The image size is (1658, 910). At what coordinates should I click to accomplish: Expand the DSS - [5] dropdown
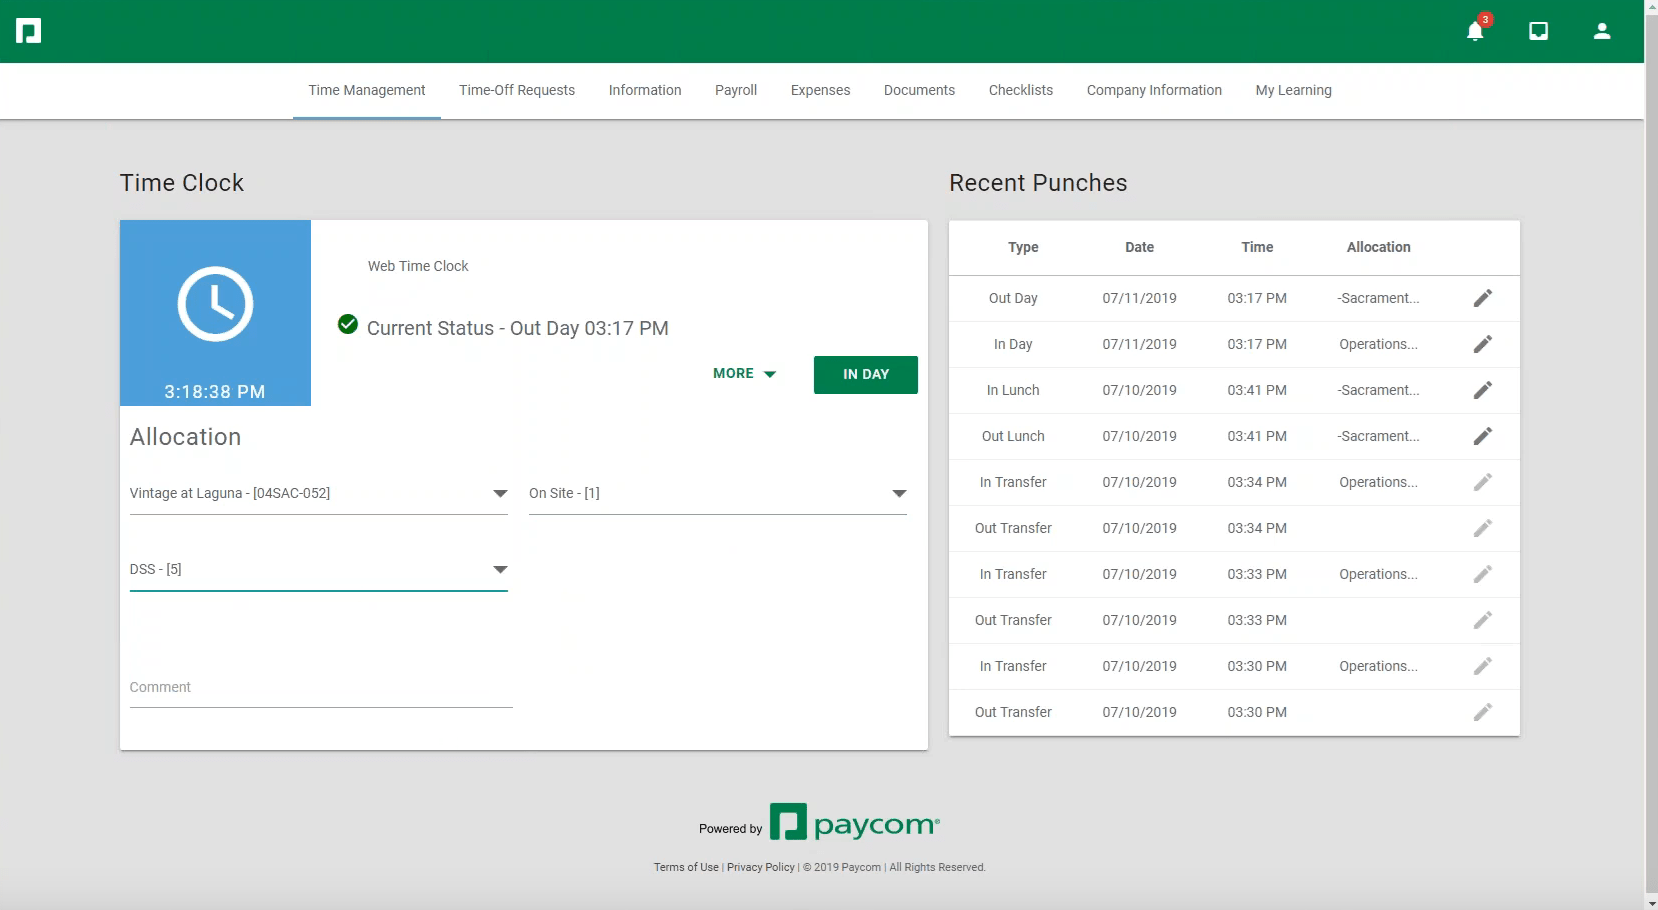318,570
